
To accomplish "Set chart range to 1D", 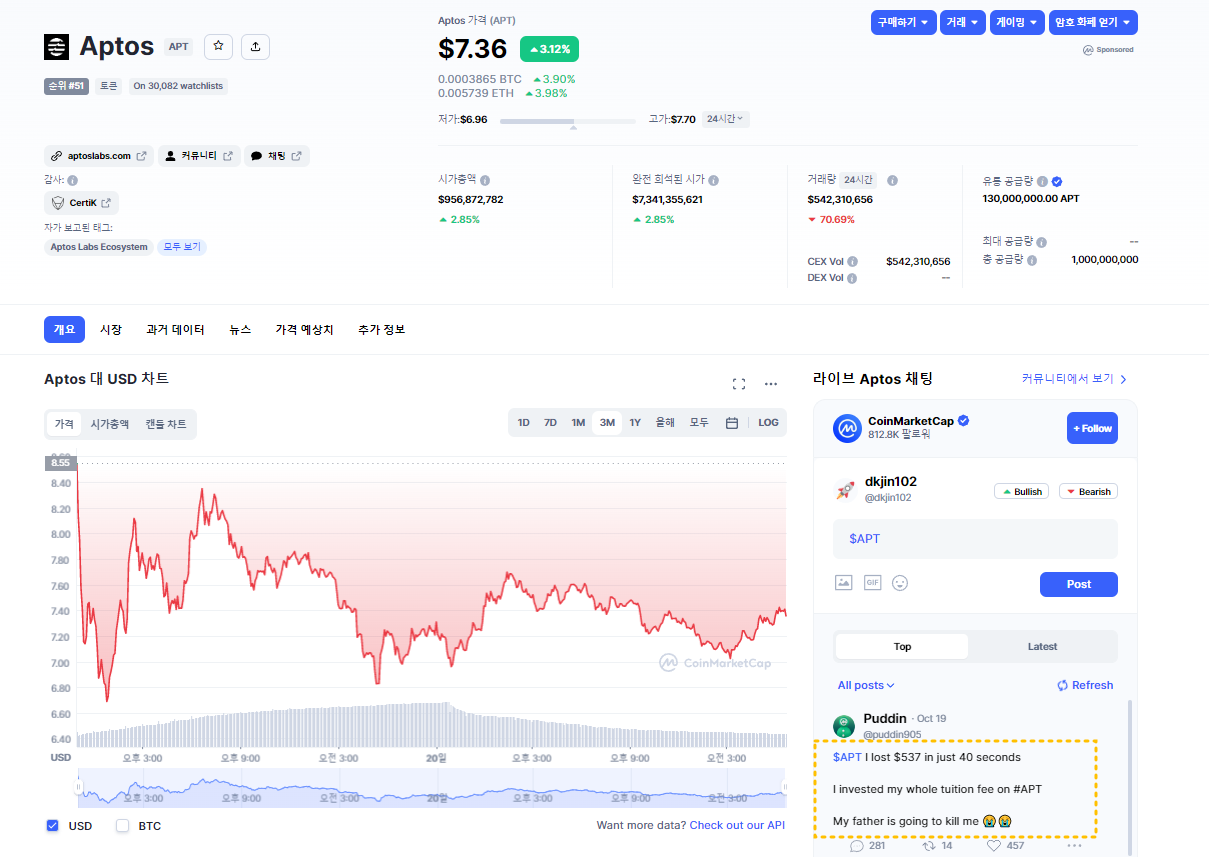I will (x=523, y=423).
